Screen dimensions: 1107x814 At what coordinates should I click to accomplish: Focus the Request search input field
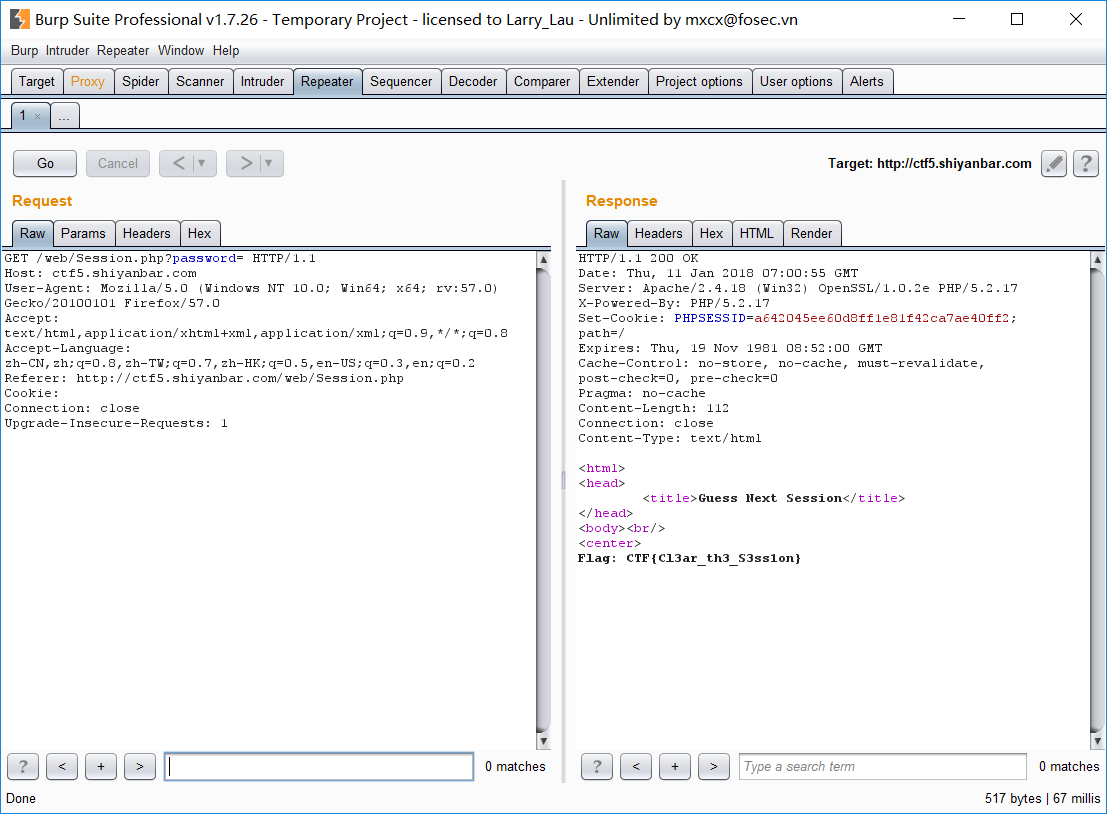click(319, 767)
